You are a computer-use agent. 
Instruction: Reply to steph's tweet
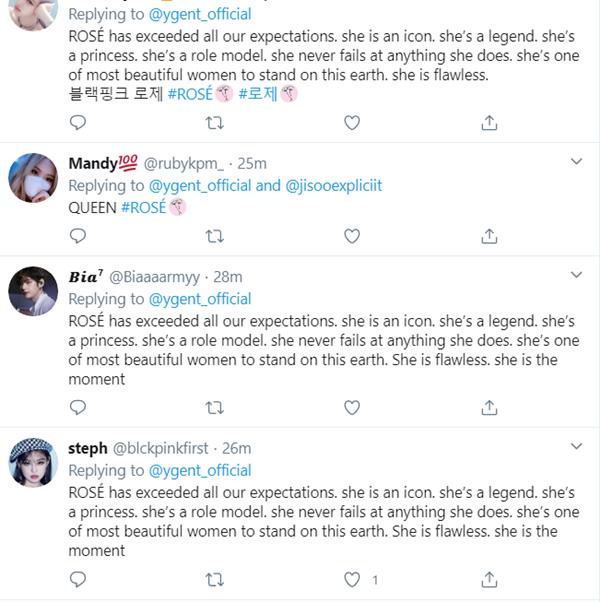click(x=78, y=579)
